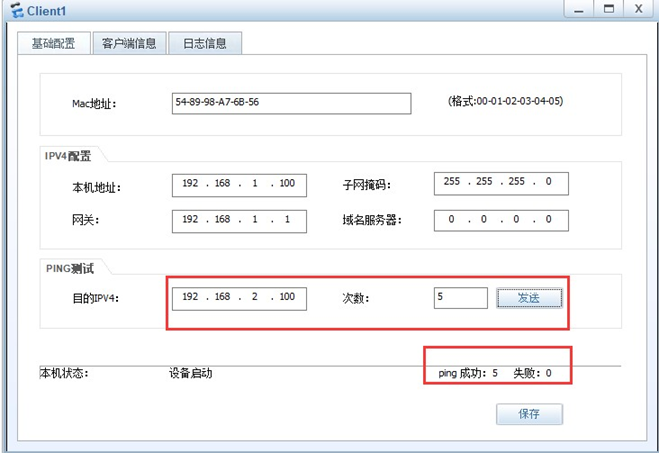Minimize the Client1 window

(579, 9)
